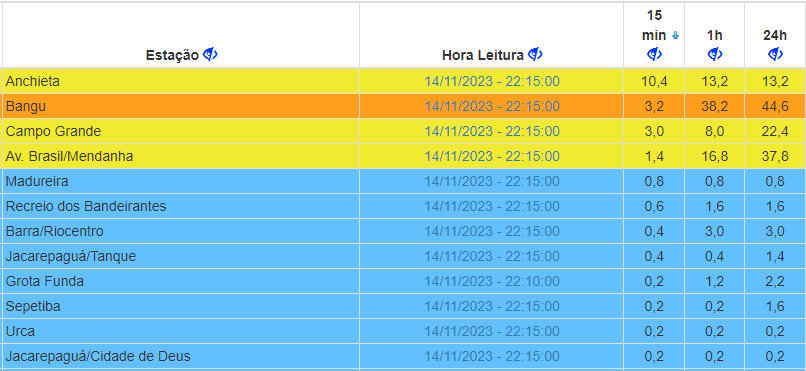Toggle eye icon next to Hora Leitura header
Viewport: 806px width, 371px height.
pos(536,54)
